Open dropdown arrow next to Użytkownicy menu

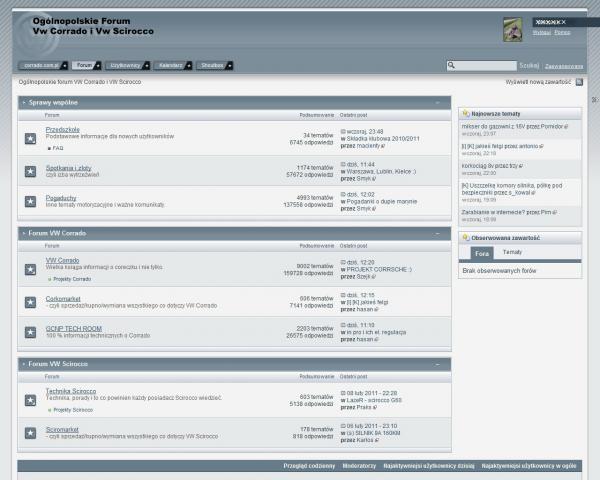pyautogui.click(x=147, y=66)
